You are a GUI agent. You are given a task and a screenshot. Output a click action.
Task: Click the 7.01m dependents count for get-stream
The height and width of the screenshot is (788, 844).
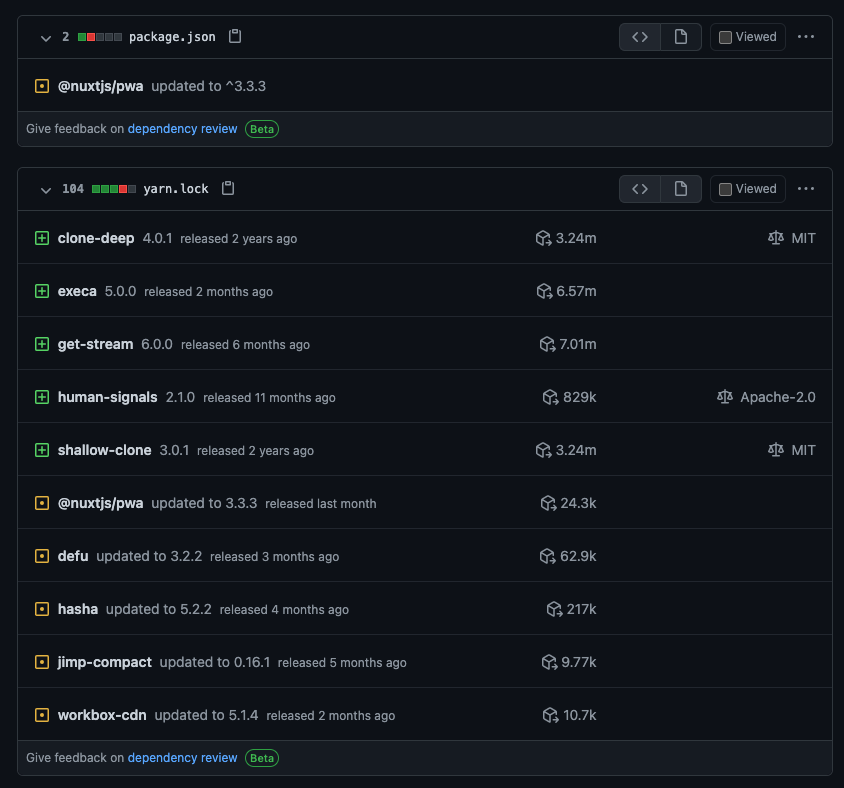click(x=578, y=344)
